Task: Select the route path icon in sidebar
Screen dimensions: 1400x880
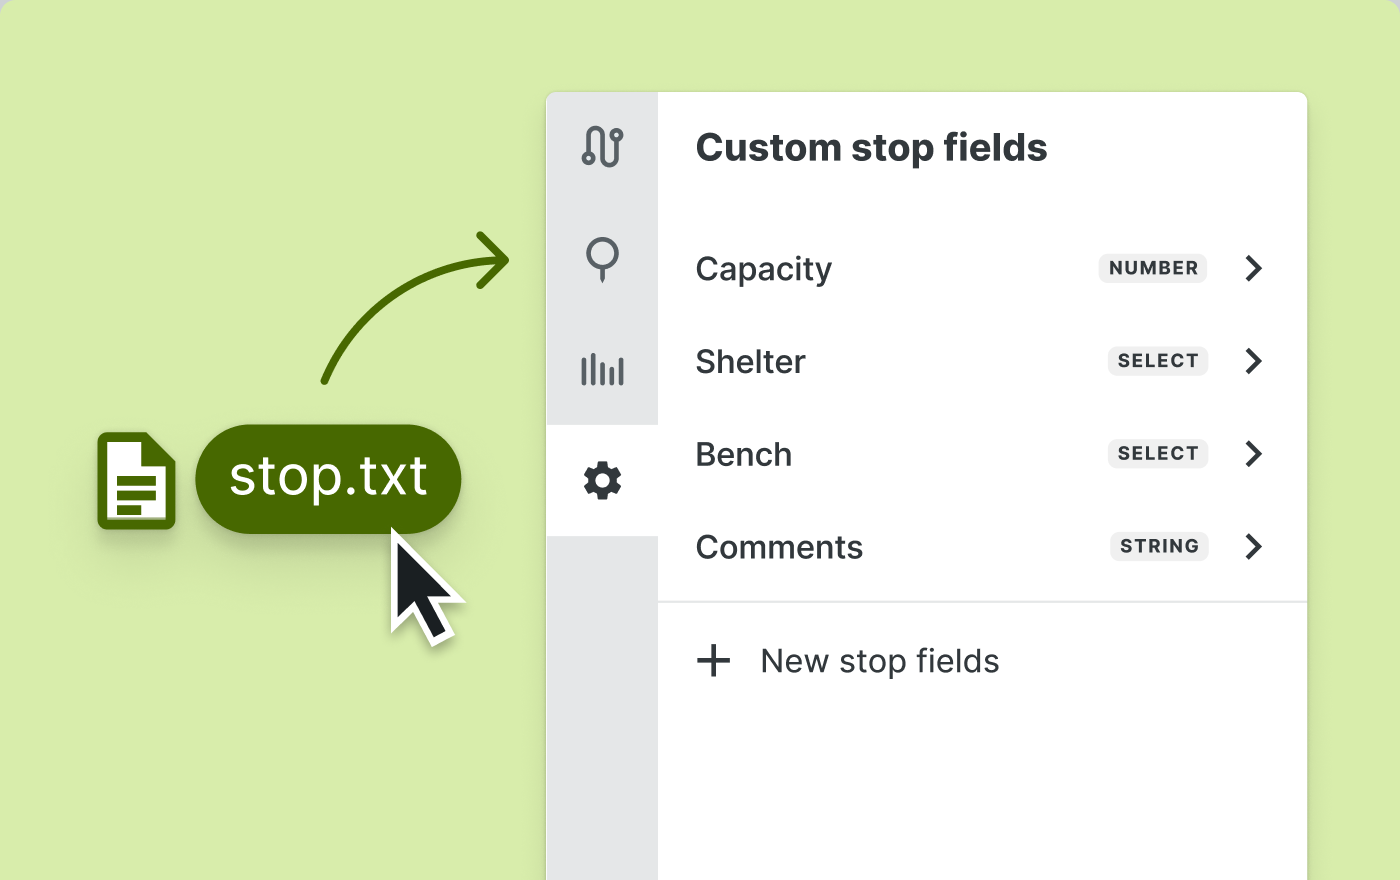Action: tap(602, 146)
